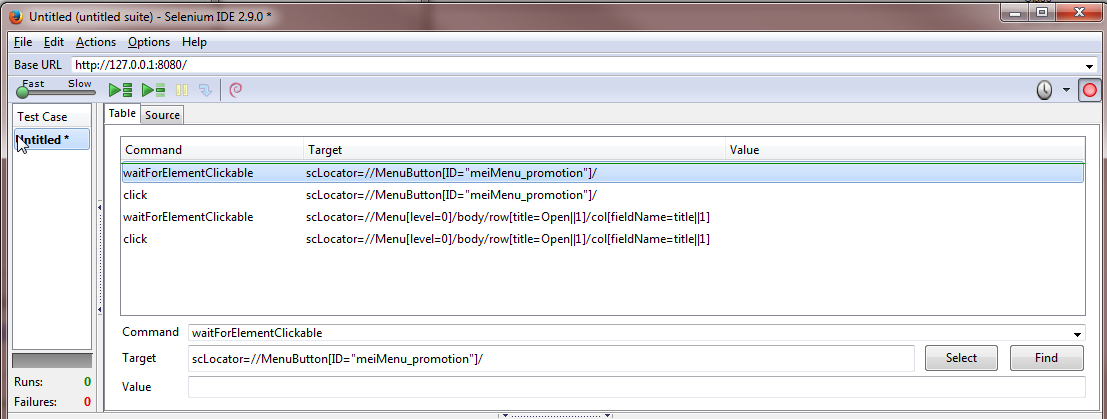Click the Find button
1107x419 pixels.
(1046, 358)
